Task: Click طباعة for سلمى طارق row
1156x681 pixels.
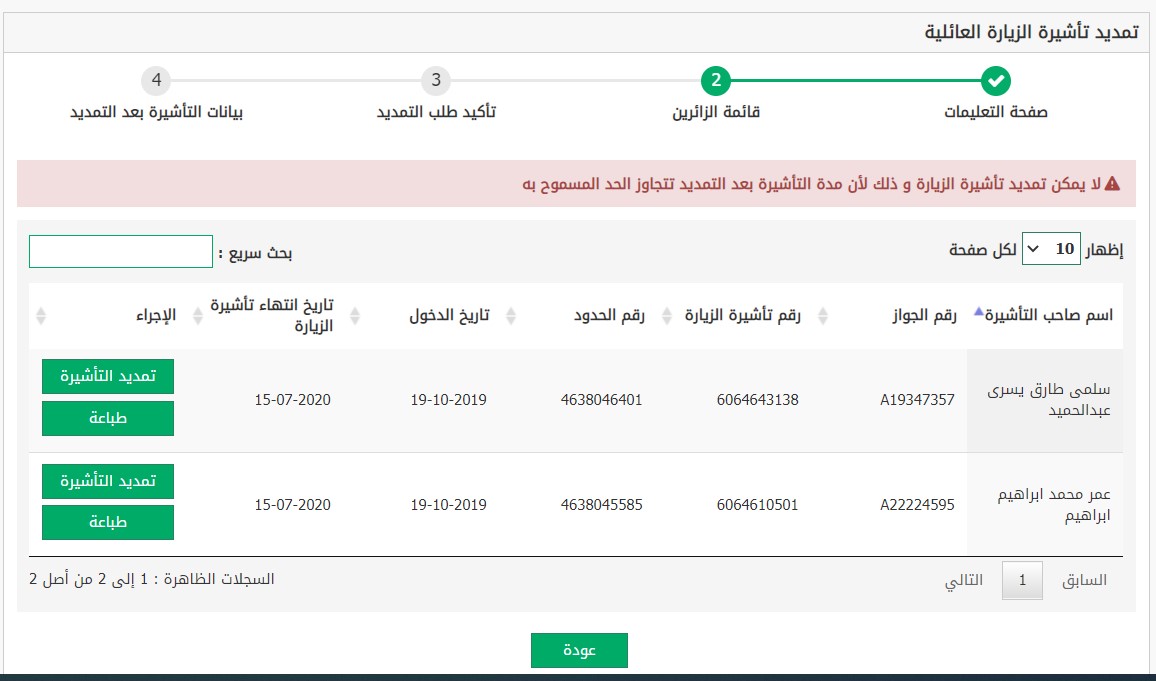Action: (x=108, y=419)
